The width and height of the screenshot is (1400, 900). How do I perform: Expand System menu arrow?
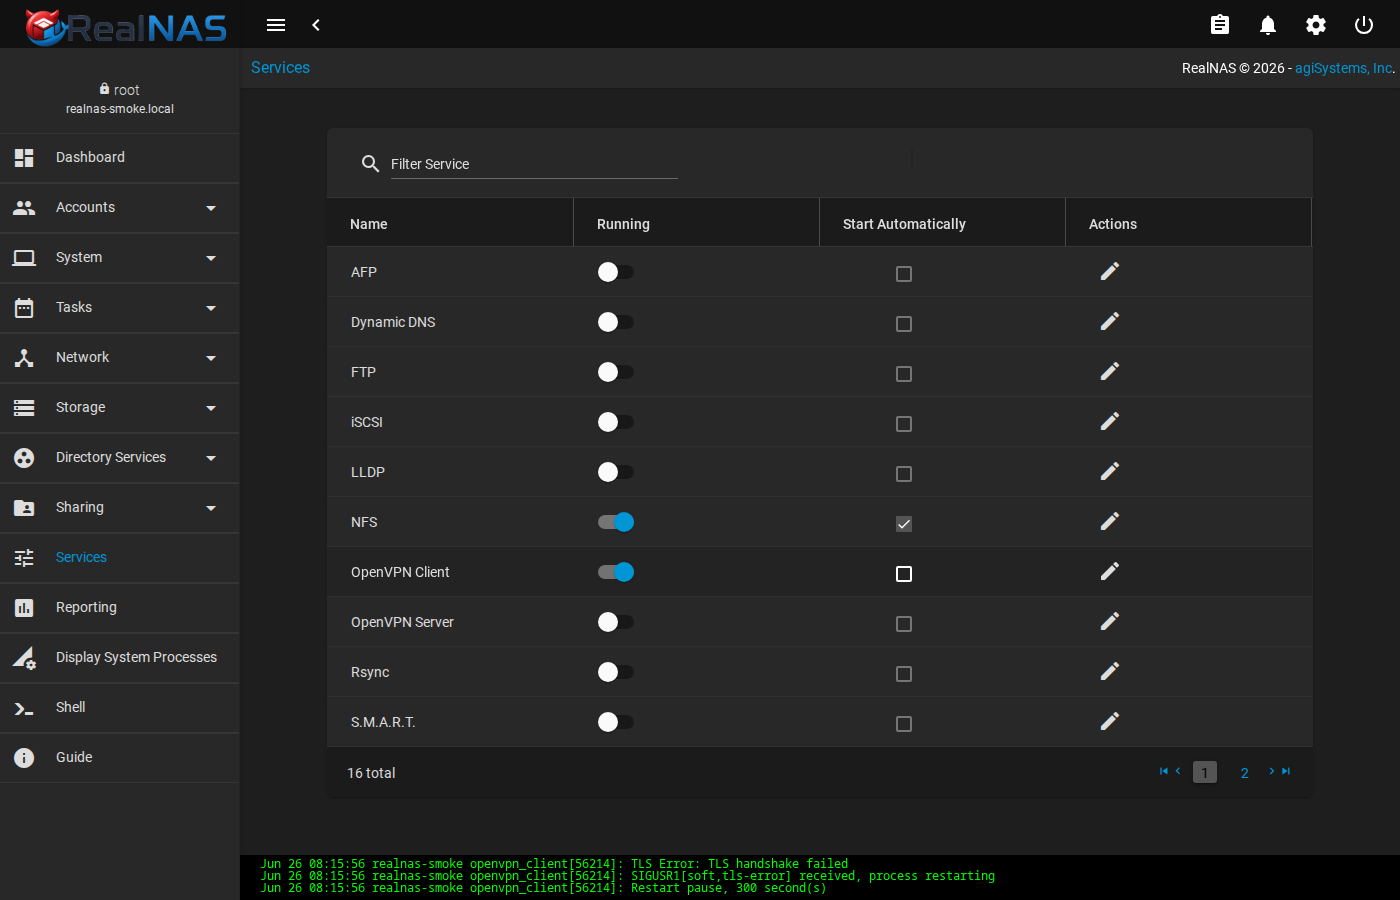[x=211, y=258]
